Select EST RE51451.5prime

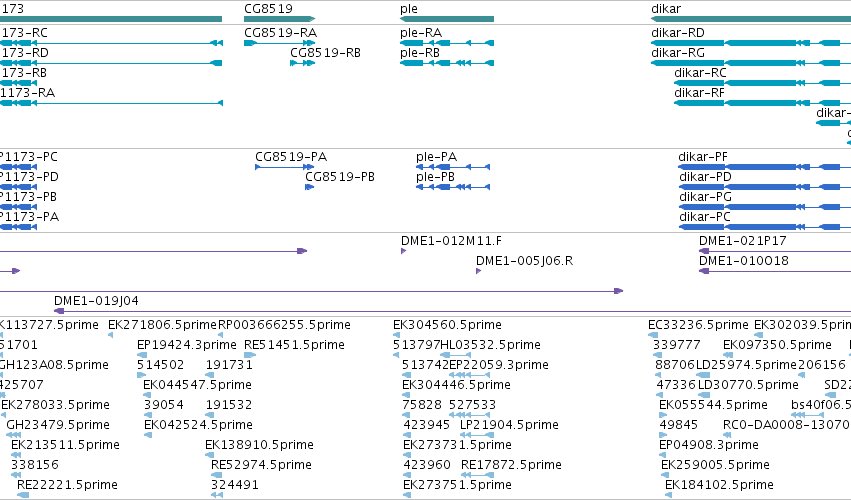[x=294, y=345]
